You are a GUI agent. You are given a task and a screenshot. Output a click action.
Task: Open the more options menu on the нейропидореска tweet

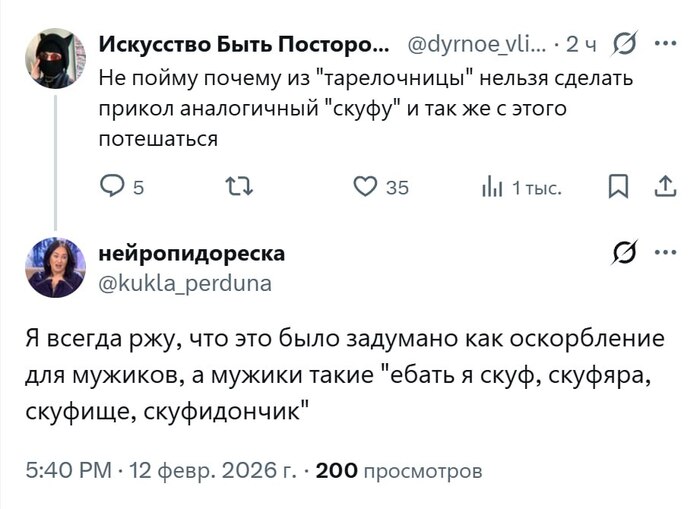664,253
